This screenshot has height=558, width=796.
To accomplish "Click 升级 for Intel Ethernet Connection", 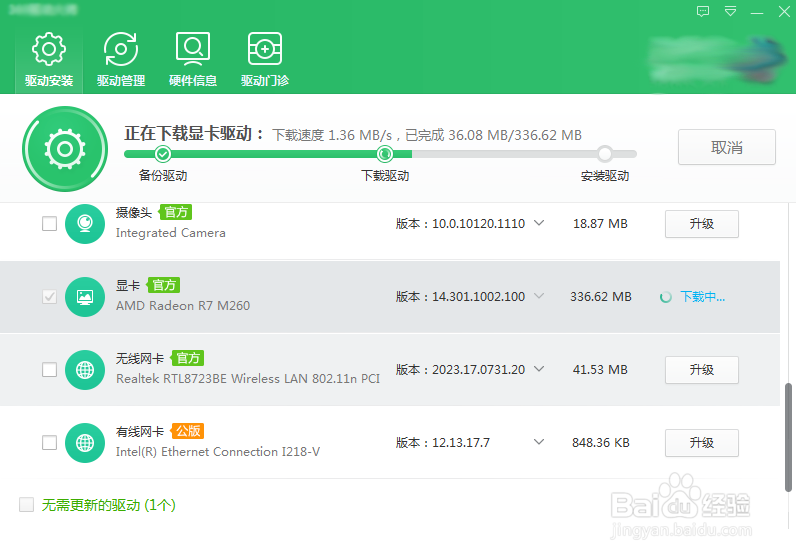I will pyautogui.click(x=702, y=443).
